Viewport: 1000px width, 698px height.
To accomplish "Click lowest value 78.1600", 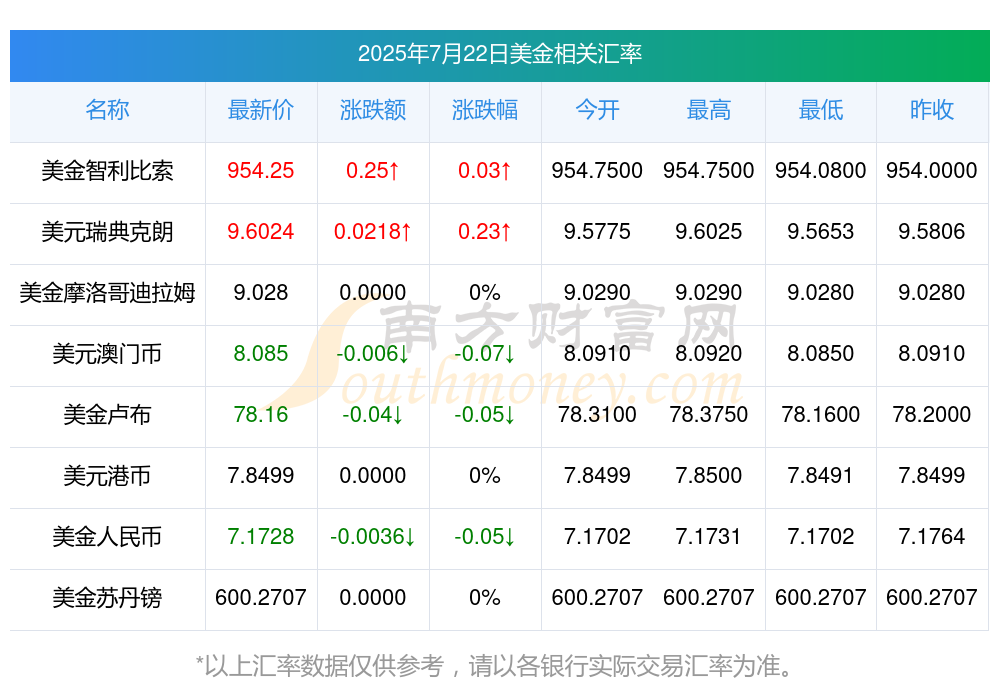I will click(821, 415).
